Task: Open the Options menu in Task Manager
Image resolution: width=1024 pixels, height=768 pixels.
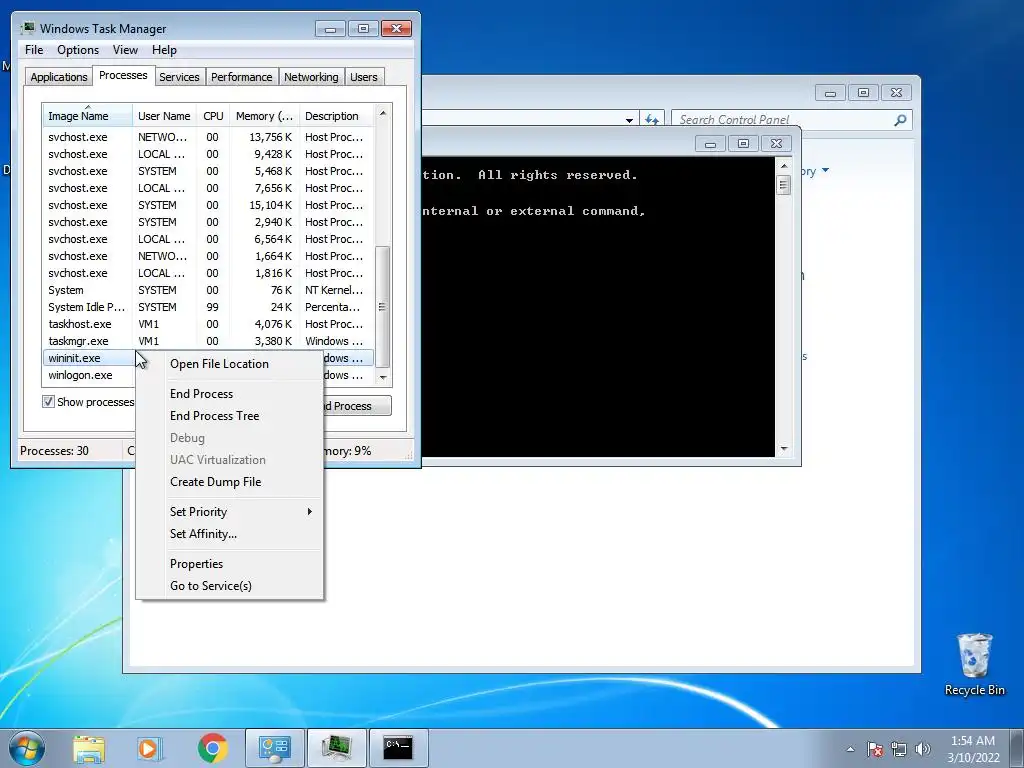Action: click(x=78, y=50)
